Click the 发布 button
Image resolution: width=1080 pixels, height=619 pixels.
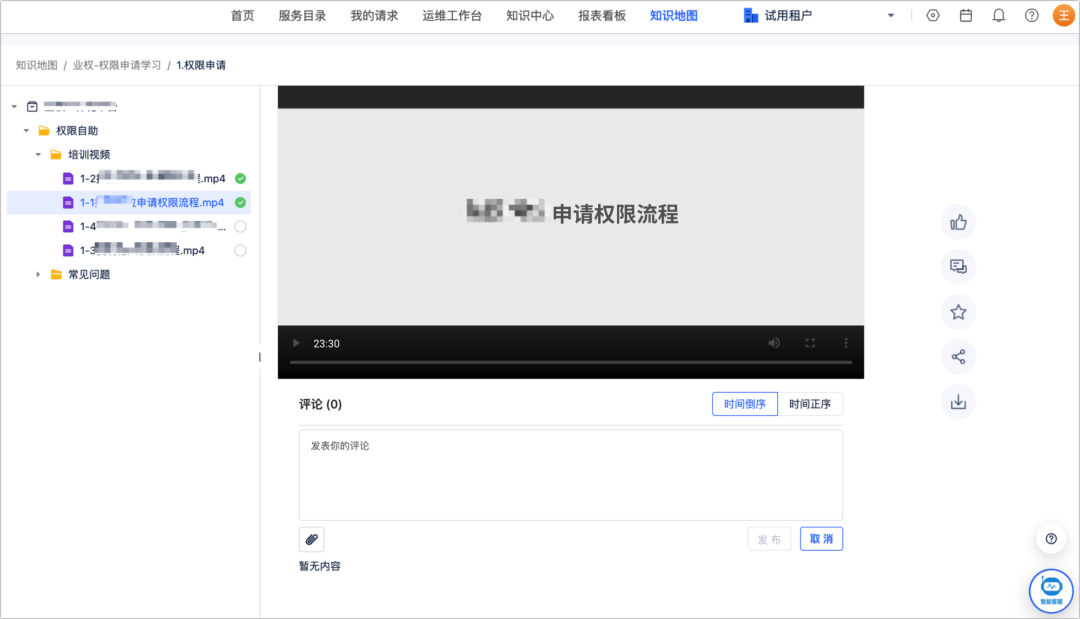(x=769, y=539)
